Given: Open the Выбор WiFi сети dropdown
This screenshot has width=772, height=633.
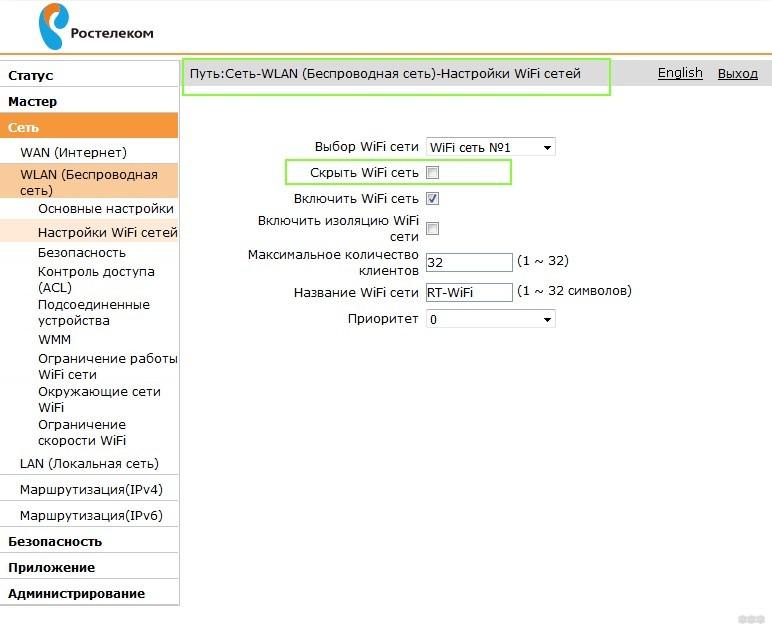Looking at the screenshot, I should (x=490, y=147).
